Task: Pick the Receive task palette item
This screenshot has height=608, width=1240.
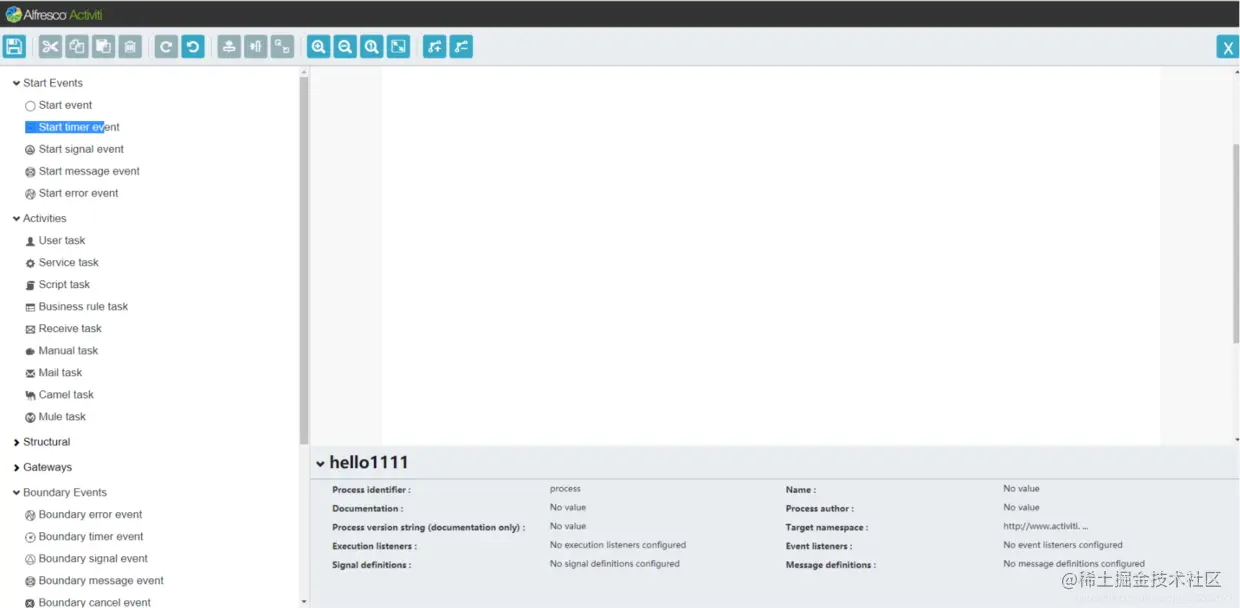Action: (63, 328)
